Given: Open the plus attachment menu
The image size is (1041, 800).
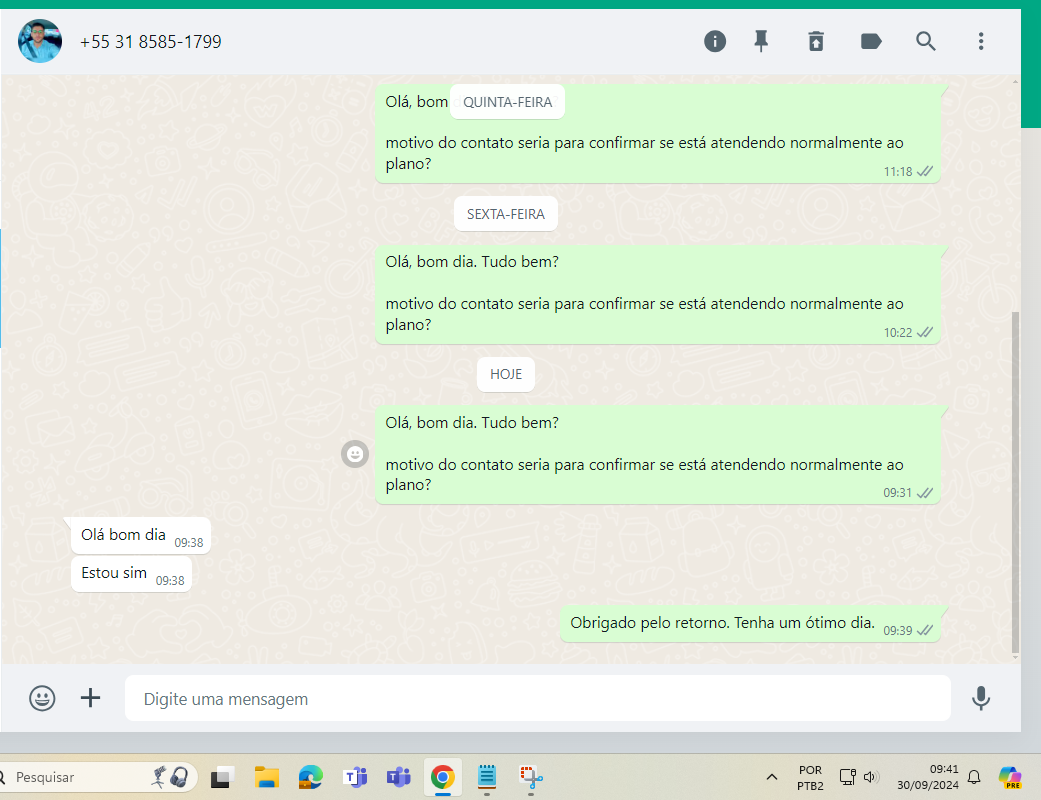Looking at the screenshot, I should [91, 698].
